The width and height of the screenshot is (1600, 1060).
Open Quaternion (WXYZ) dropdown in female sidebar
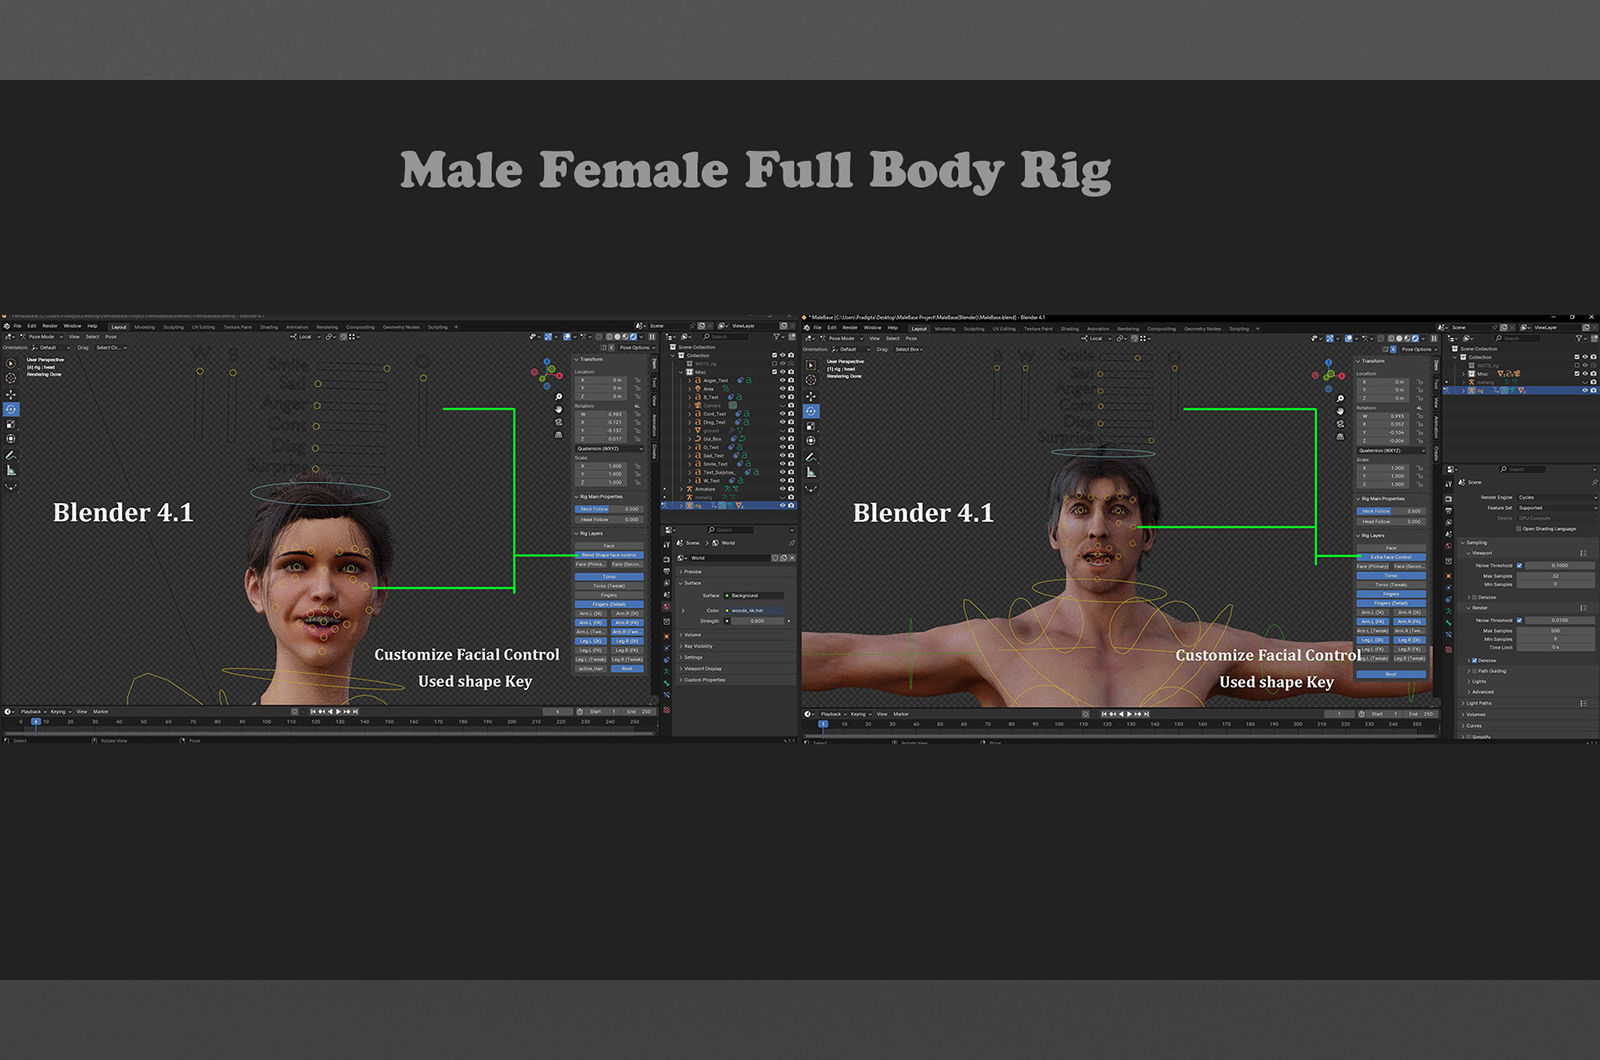(609, 449)
